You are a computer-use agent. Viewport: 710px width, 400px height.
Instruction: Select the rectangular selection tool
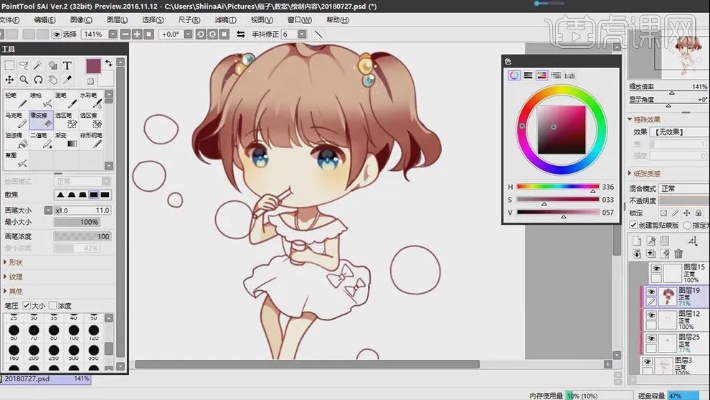9,66
